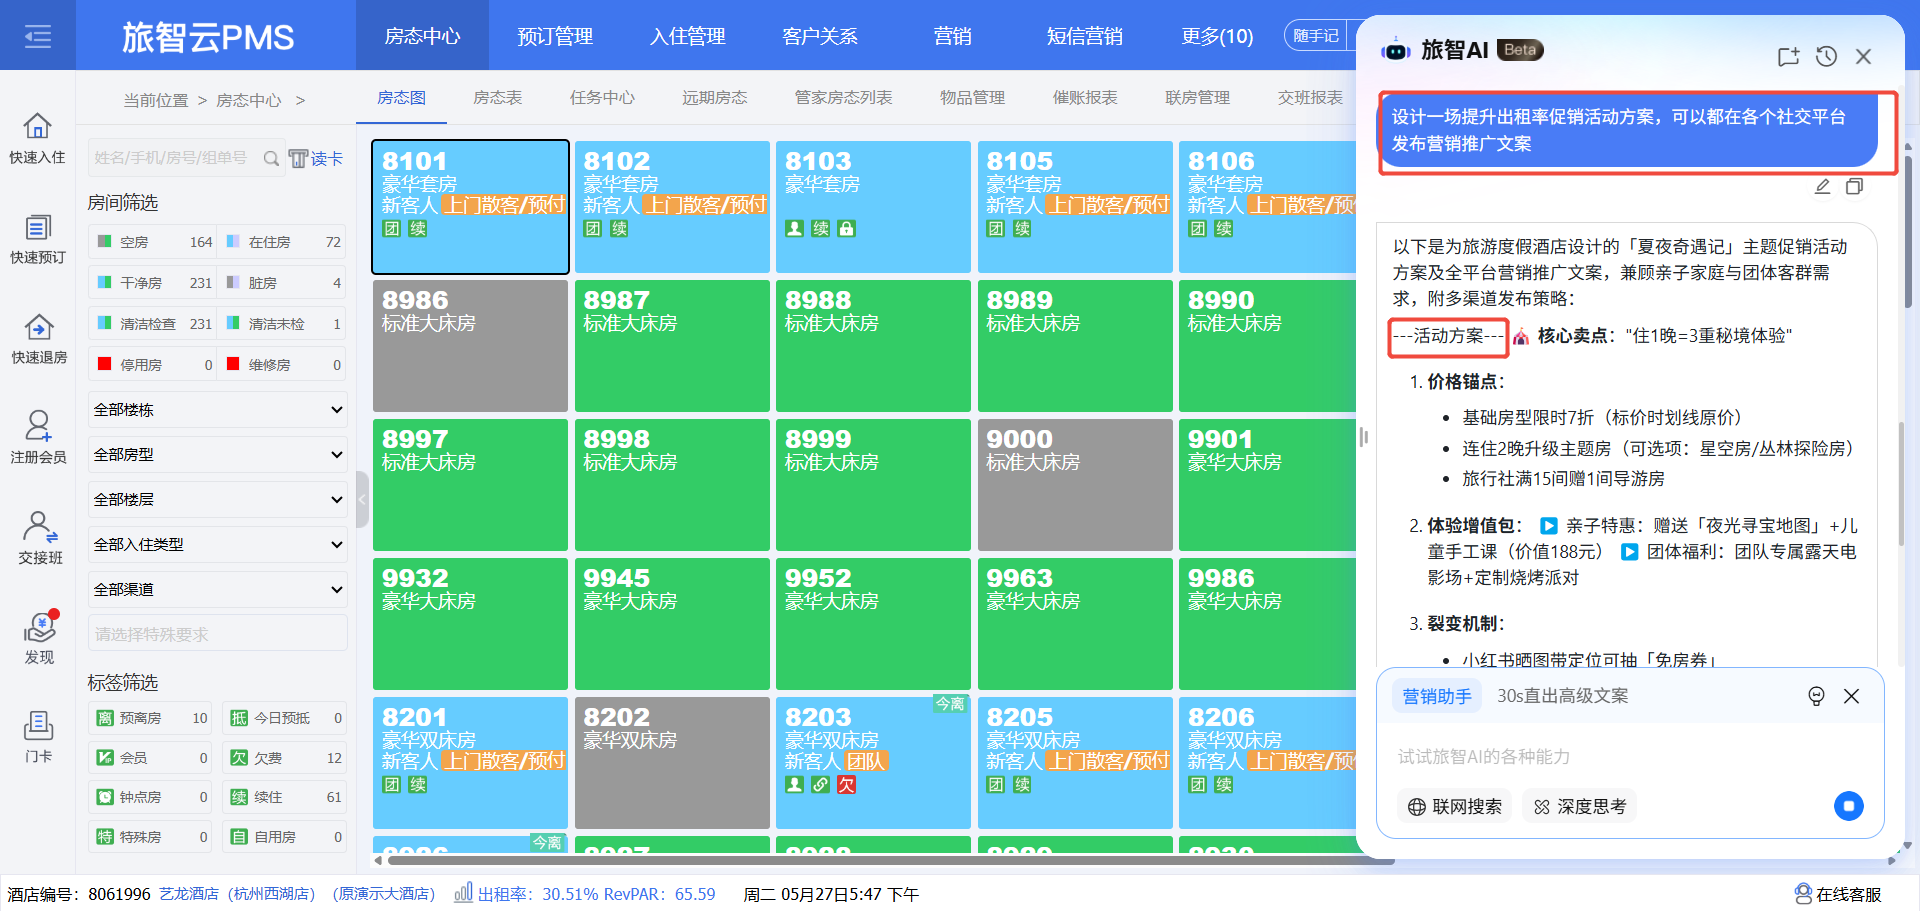Click the lightbulb tips icon in 营销助手 bar
1920x911 pixels.
pyautogui.click(x=1816, y=696)
